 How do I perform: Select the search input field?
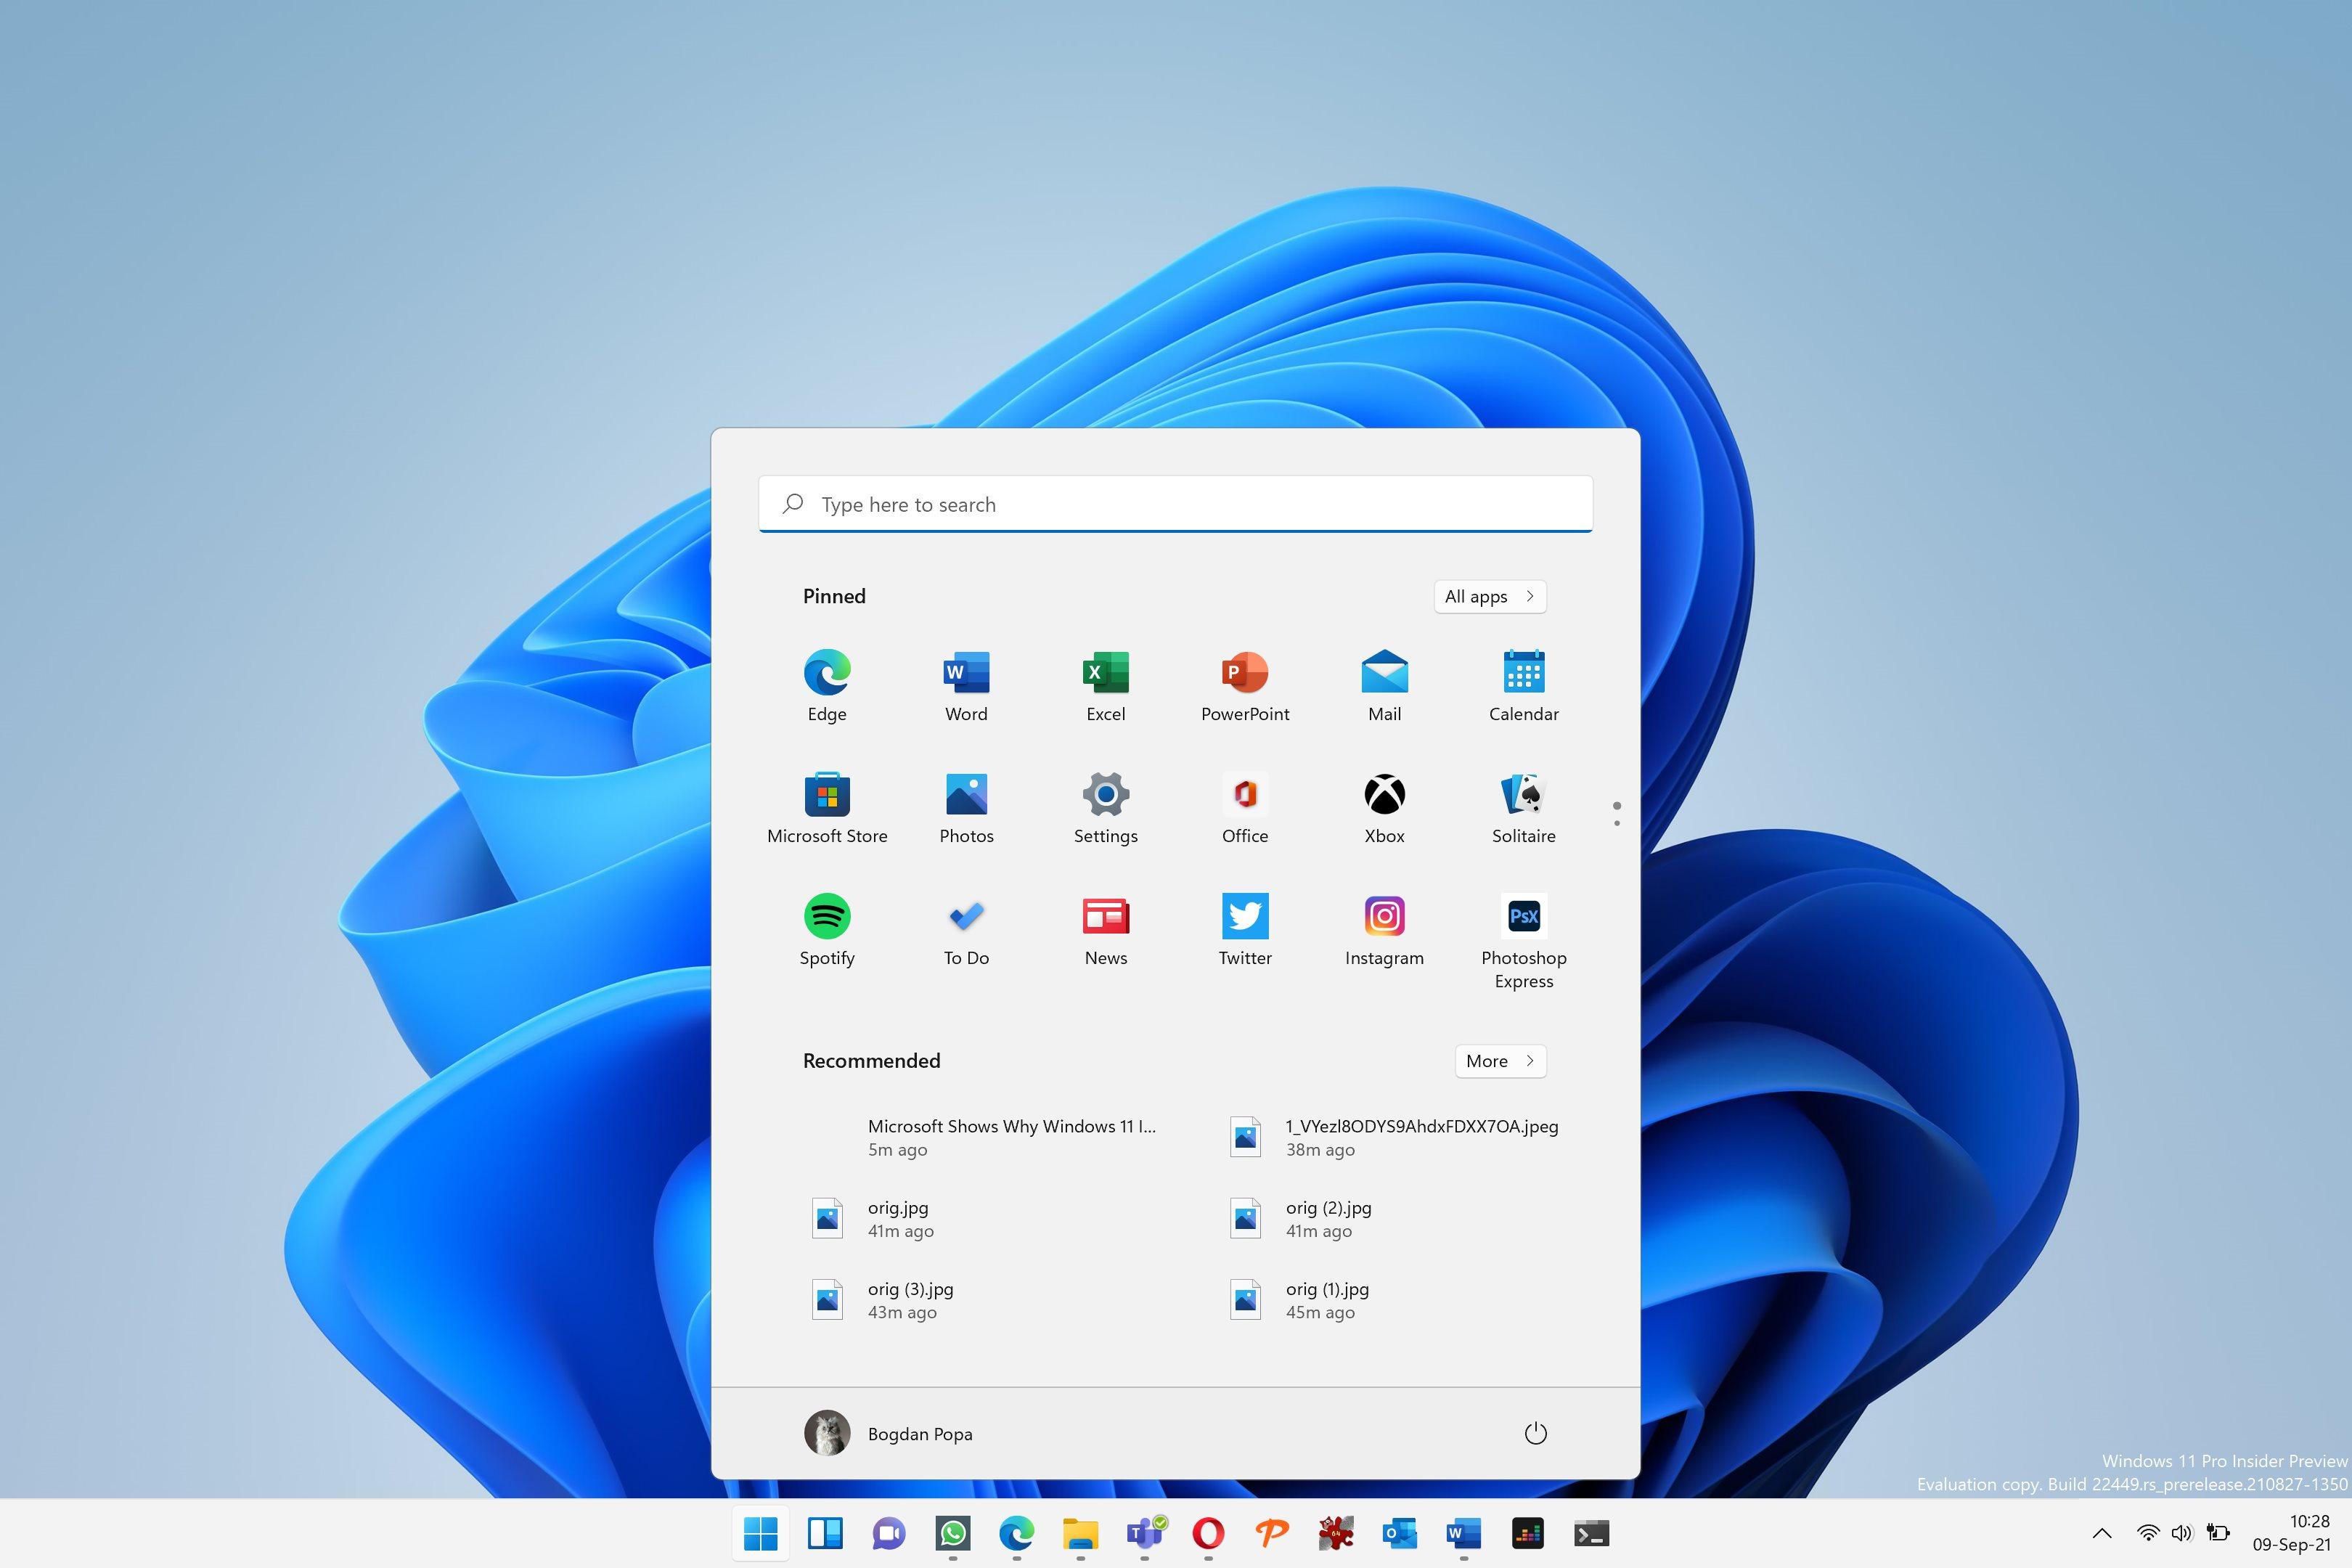(1175, 504)
